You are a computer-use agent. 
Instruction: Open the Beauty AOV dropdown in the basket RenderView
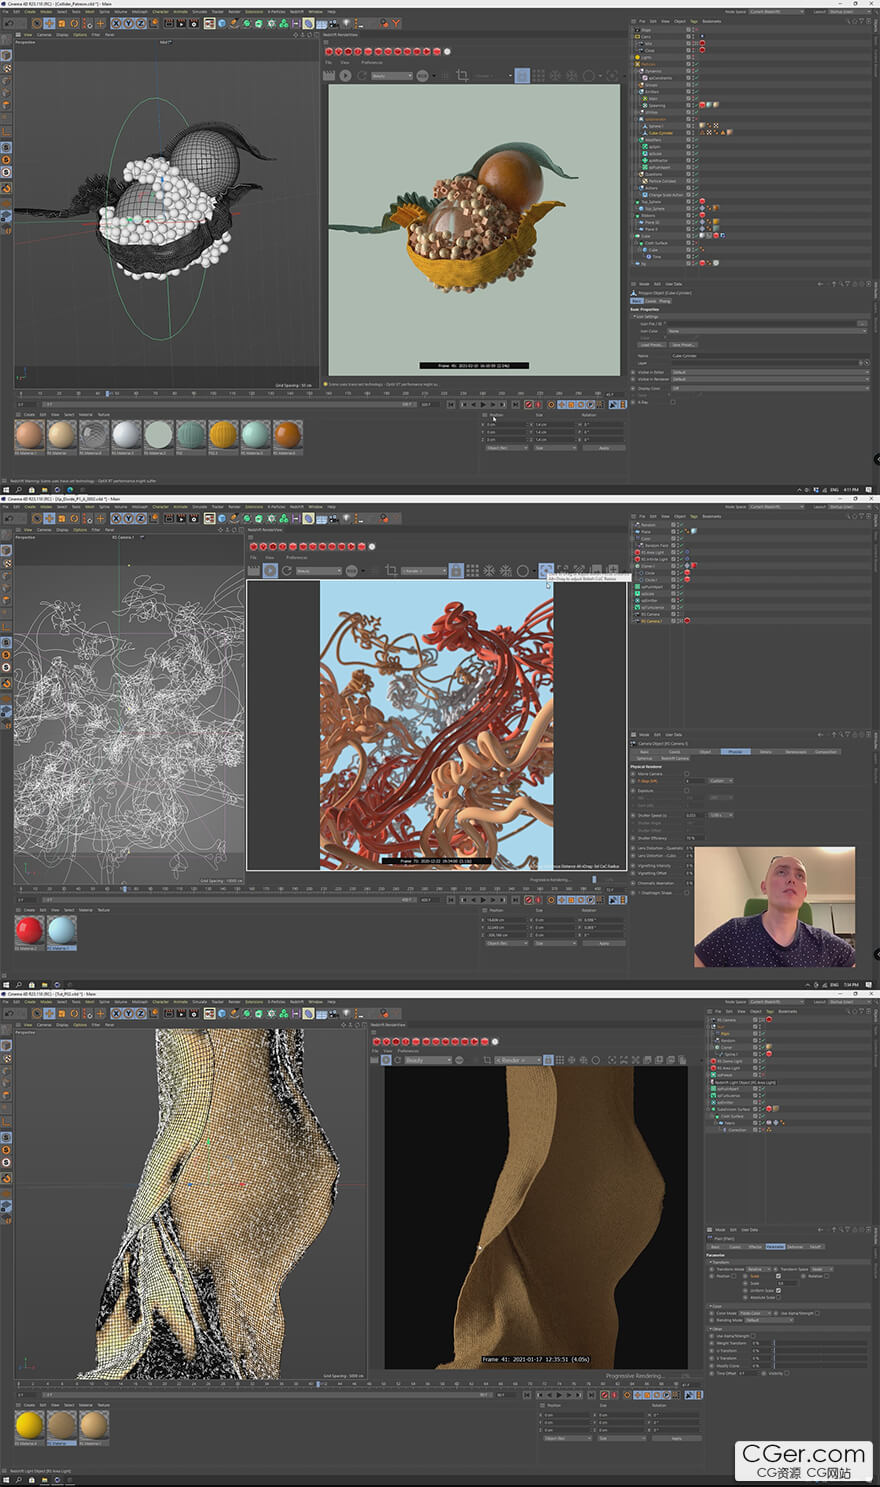392,75
